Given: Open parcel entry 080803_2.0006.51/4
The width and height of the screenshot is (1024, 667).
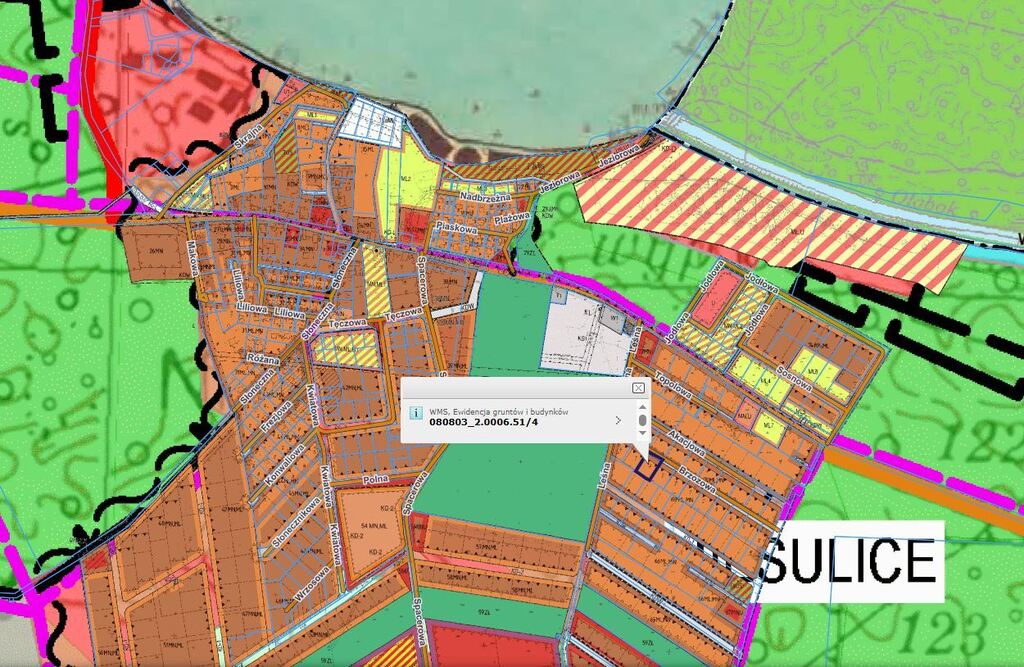Looking at the screenshot, I should coord(483,422).
